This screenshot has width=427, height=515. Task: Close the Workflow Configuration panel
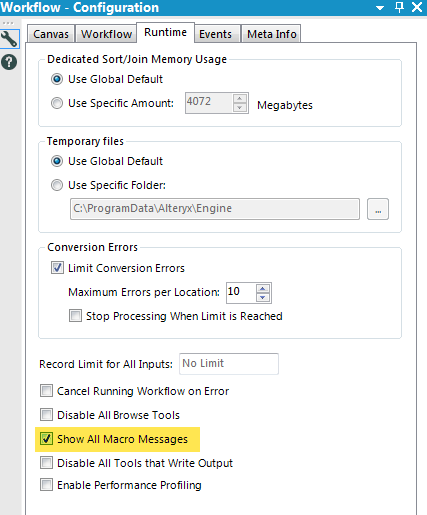(417, 7)
